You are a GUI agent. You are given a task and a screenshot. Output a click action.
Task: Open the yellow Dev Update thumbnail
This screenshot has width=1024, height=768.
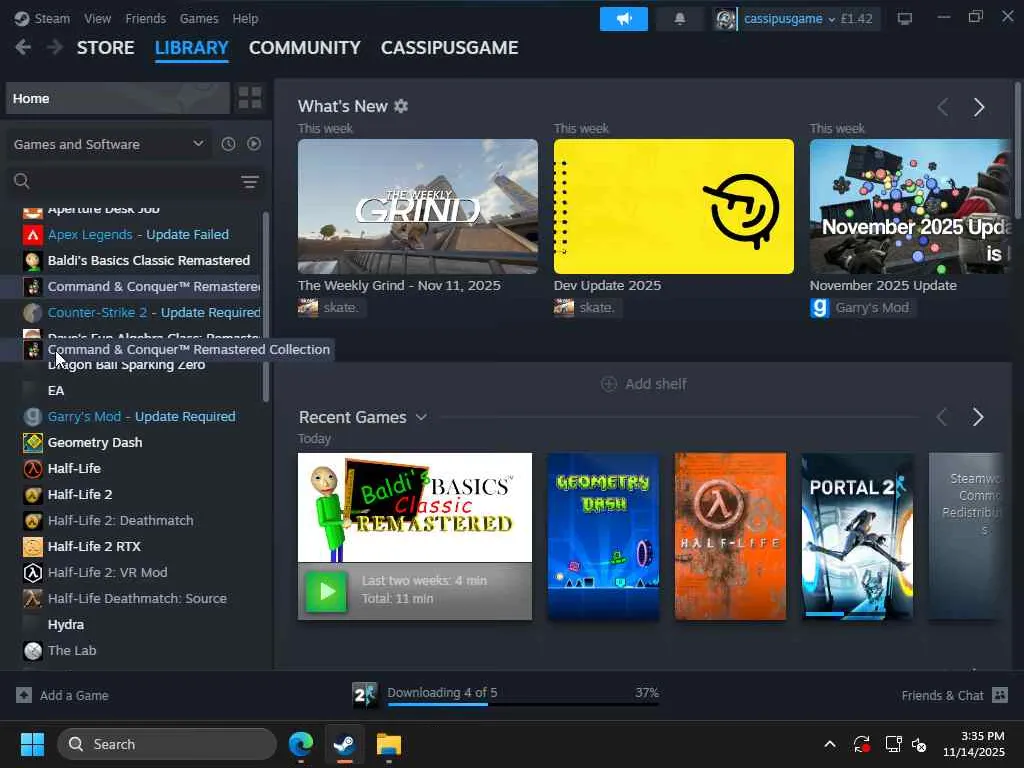click(x=674, y=206)
